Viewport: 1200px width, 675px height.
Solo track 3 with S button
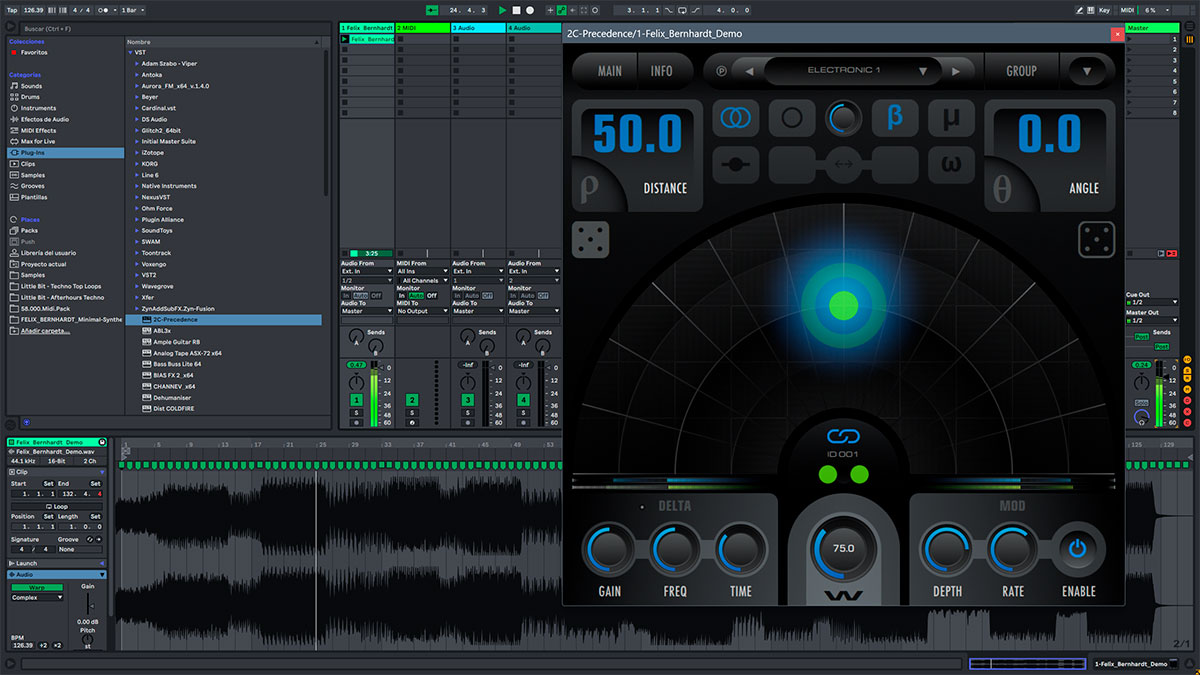click(x=467, y=412)
